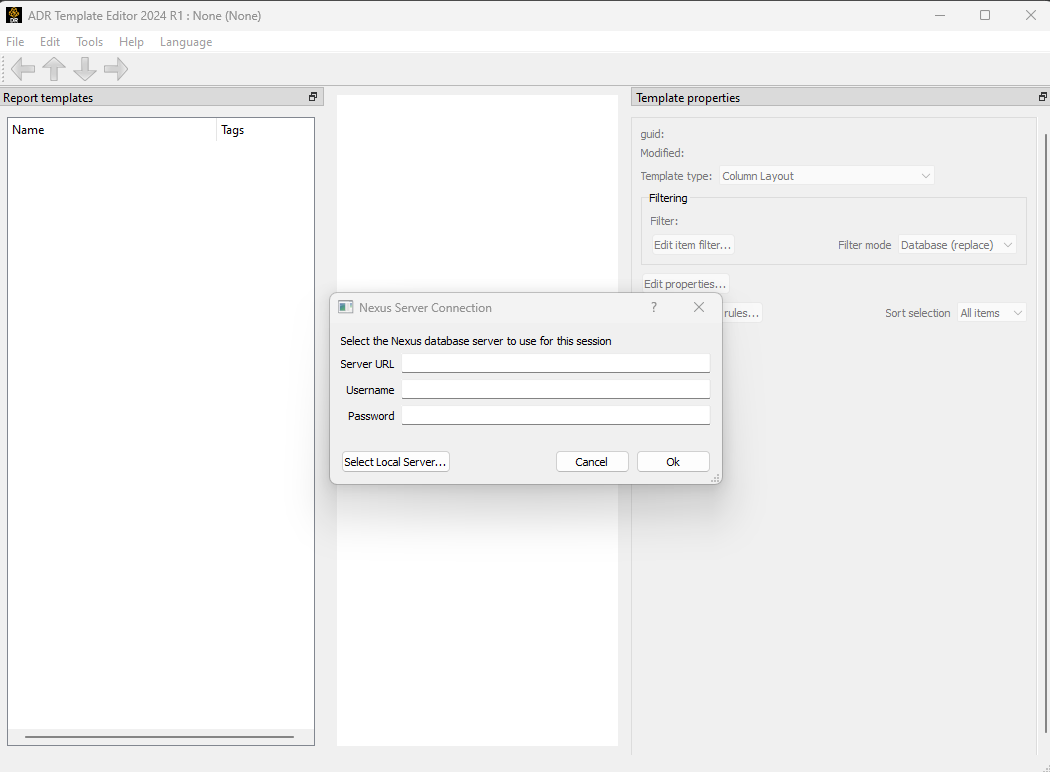Click Select Local Server button

[x=395, y=462]
